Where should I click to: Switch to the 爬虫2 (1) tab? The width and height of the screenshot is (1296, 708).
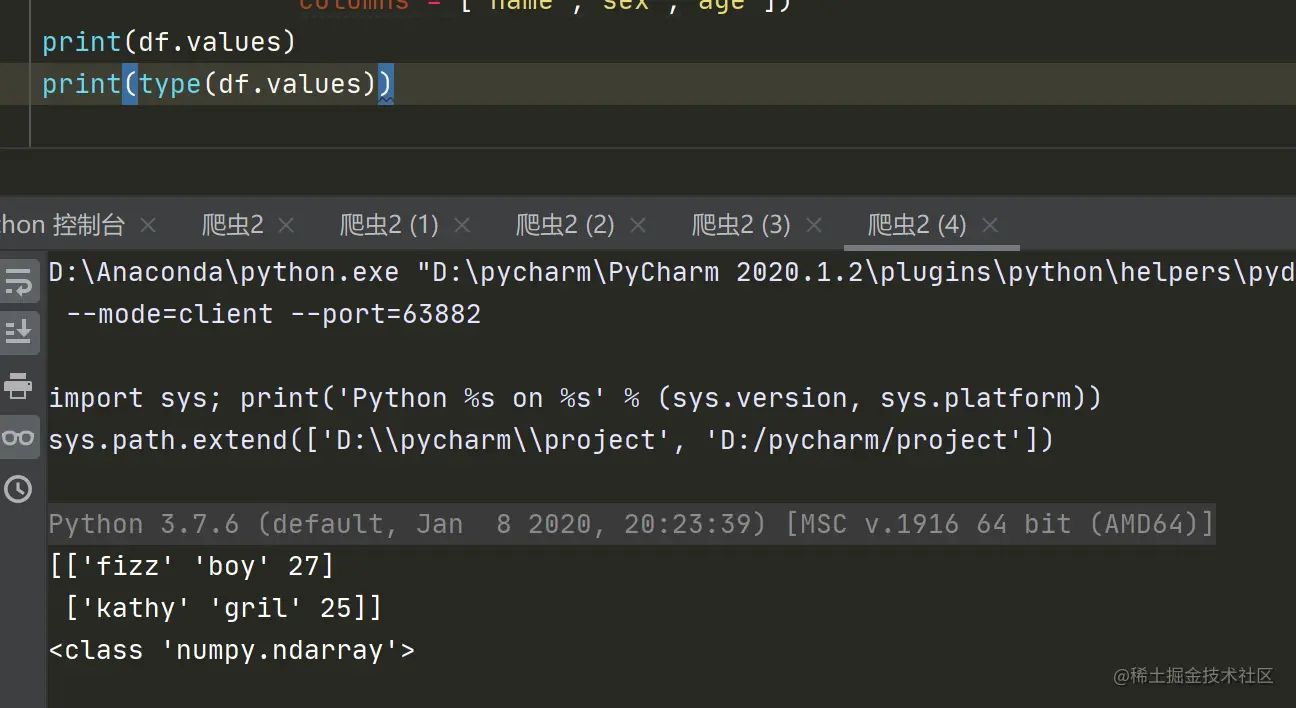pyautogui.click(x=389, y=225)
